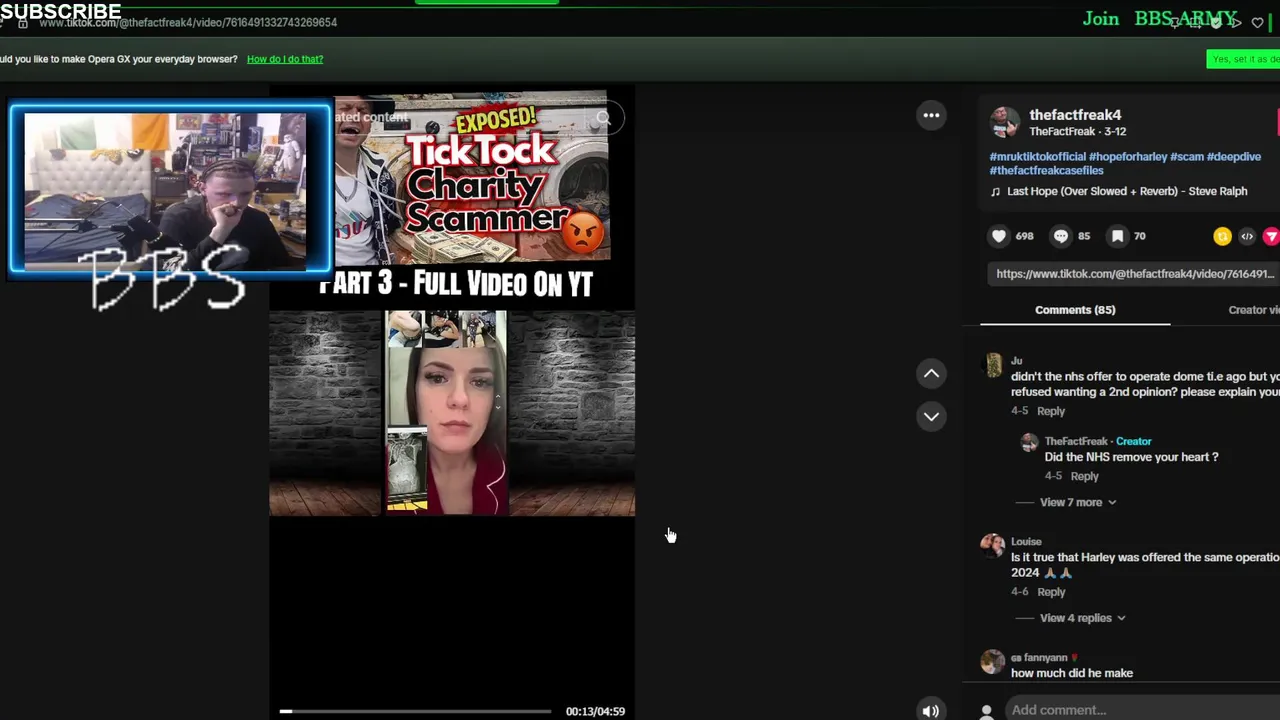1280x720 pixels.
Task: Expand View 7 more replies
Action: pyautogui.click(x=1078, y=502)
